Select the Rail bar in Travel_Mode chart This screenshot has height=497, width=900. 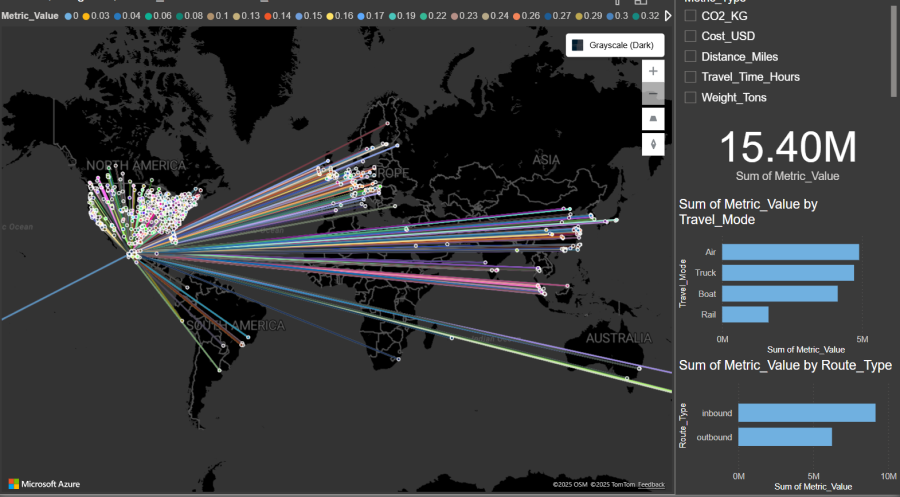pyautogui.click(x=745, y=314)
